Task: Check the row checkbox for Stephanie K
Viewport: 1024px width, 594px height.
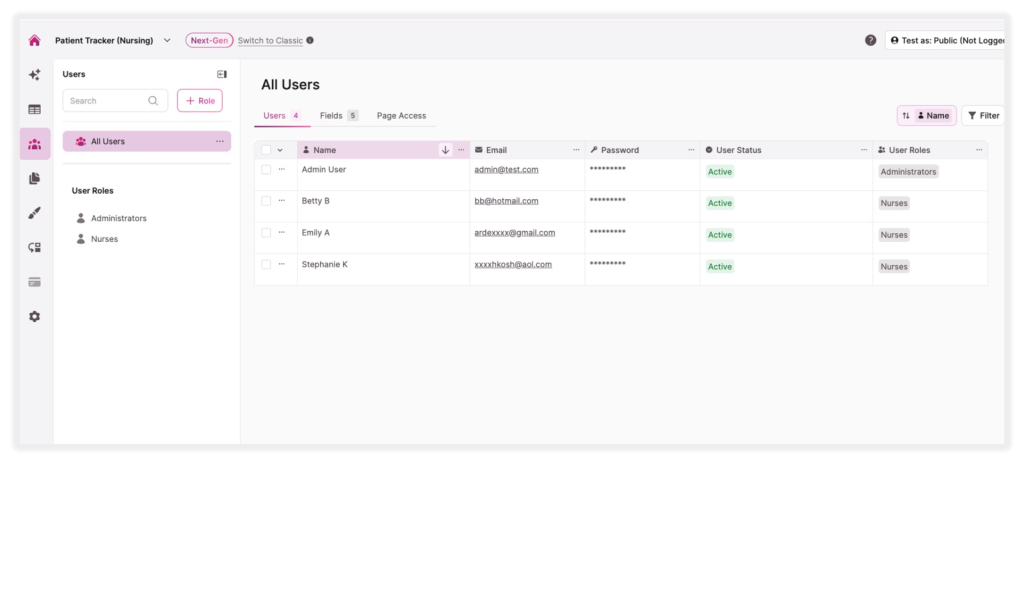Action: pyautogui.click(x=266, y=264)
